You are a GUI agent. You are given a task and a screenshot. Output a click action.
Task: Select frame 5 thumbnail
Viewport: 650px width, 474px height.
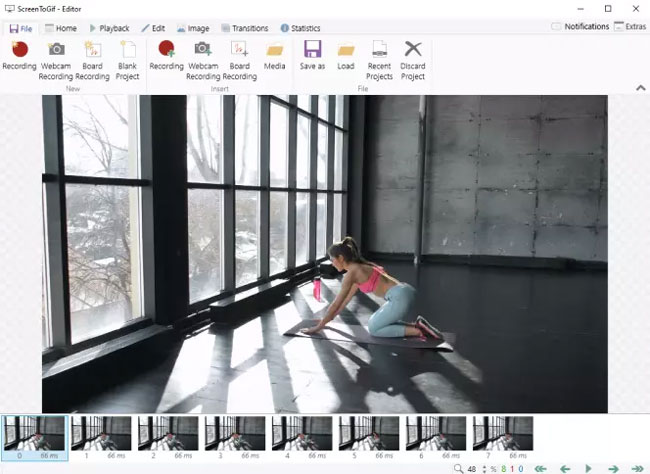point(369,438)
